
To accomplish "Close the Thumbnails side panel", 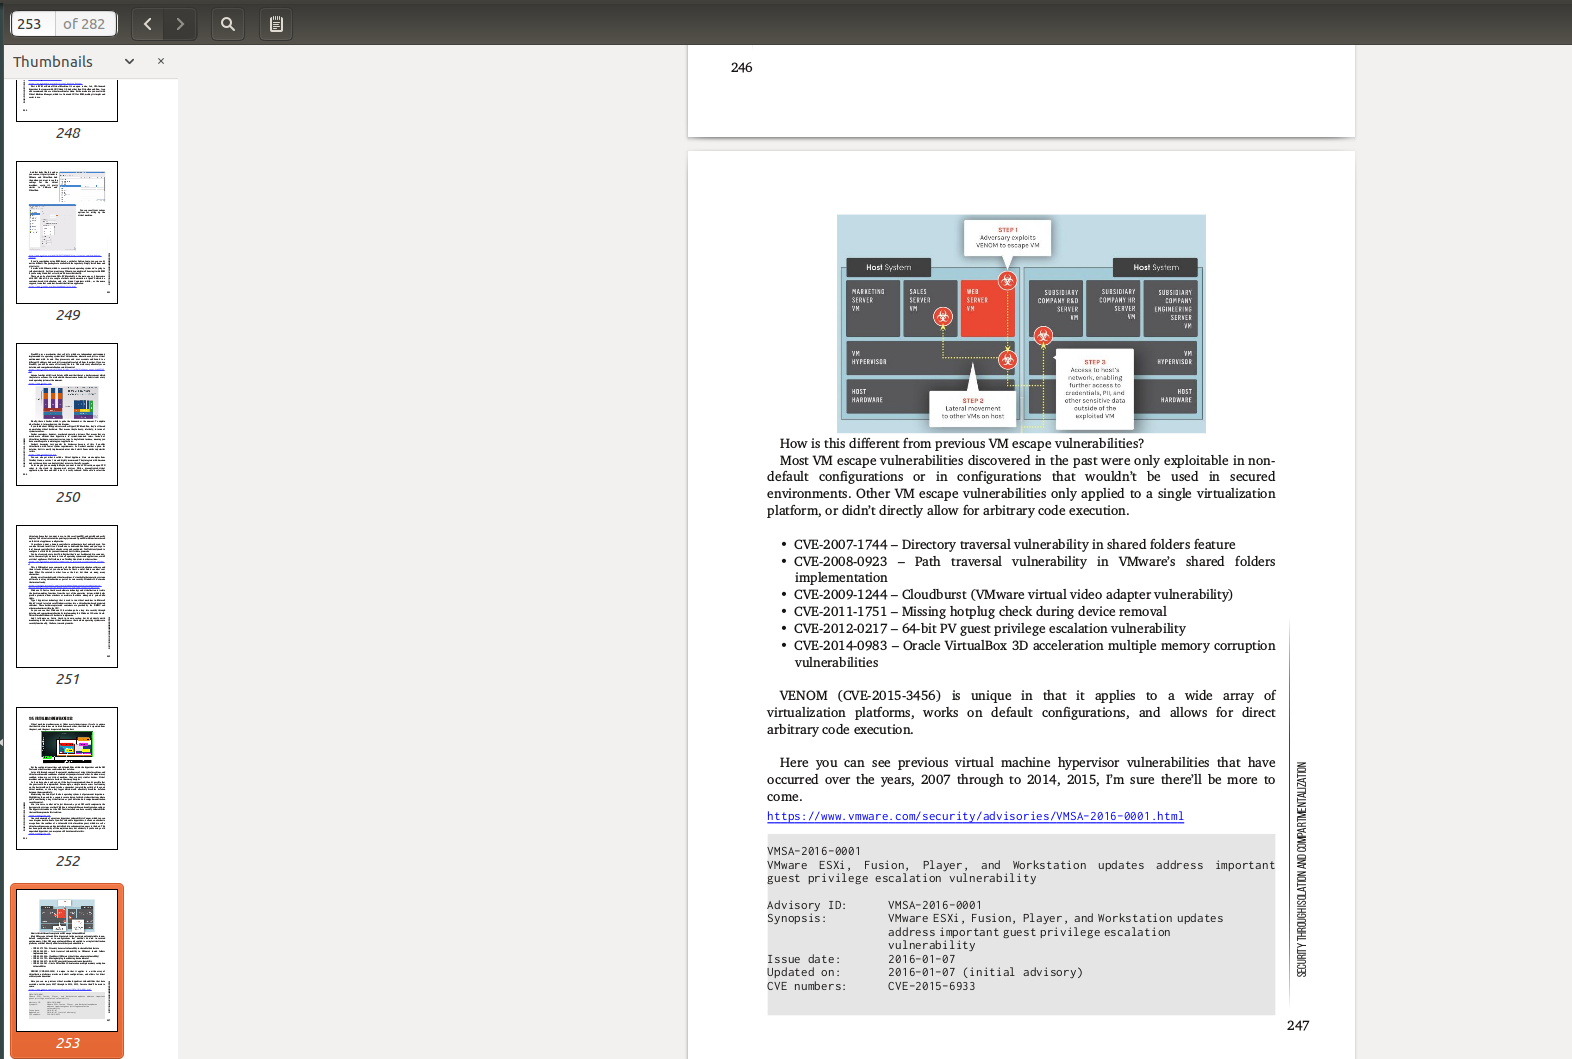I will 161,61.
